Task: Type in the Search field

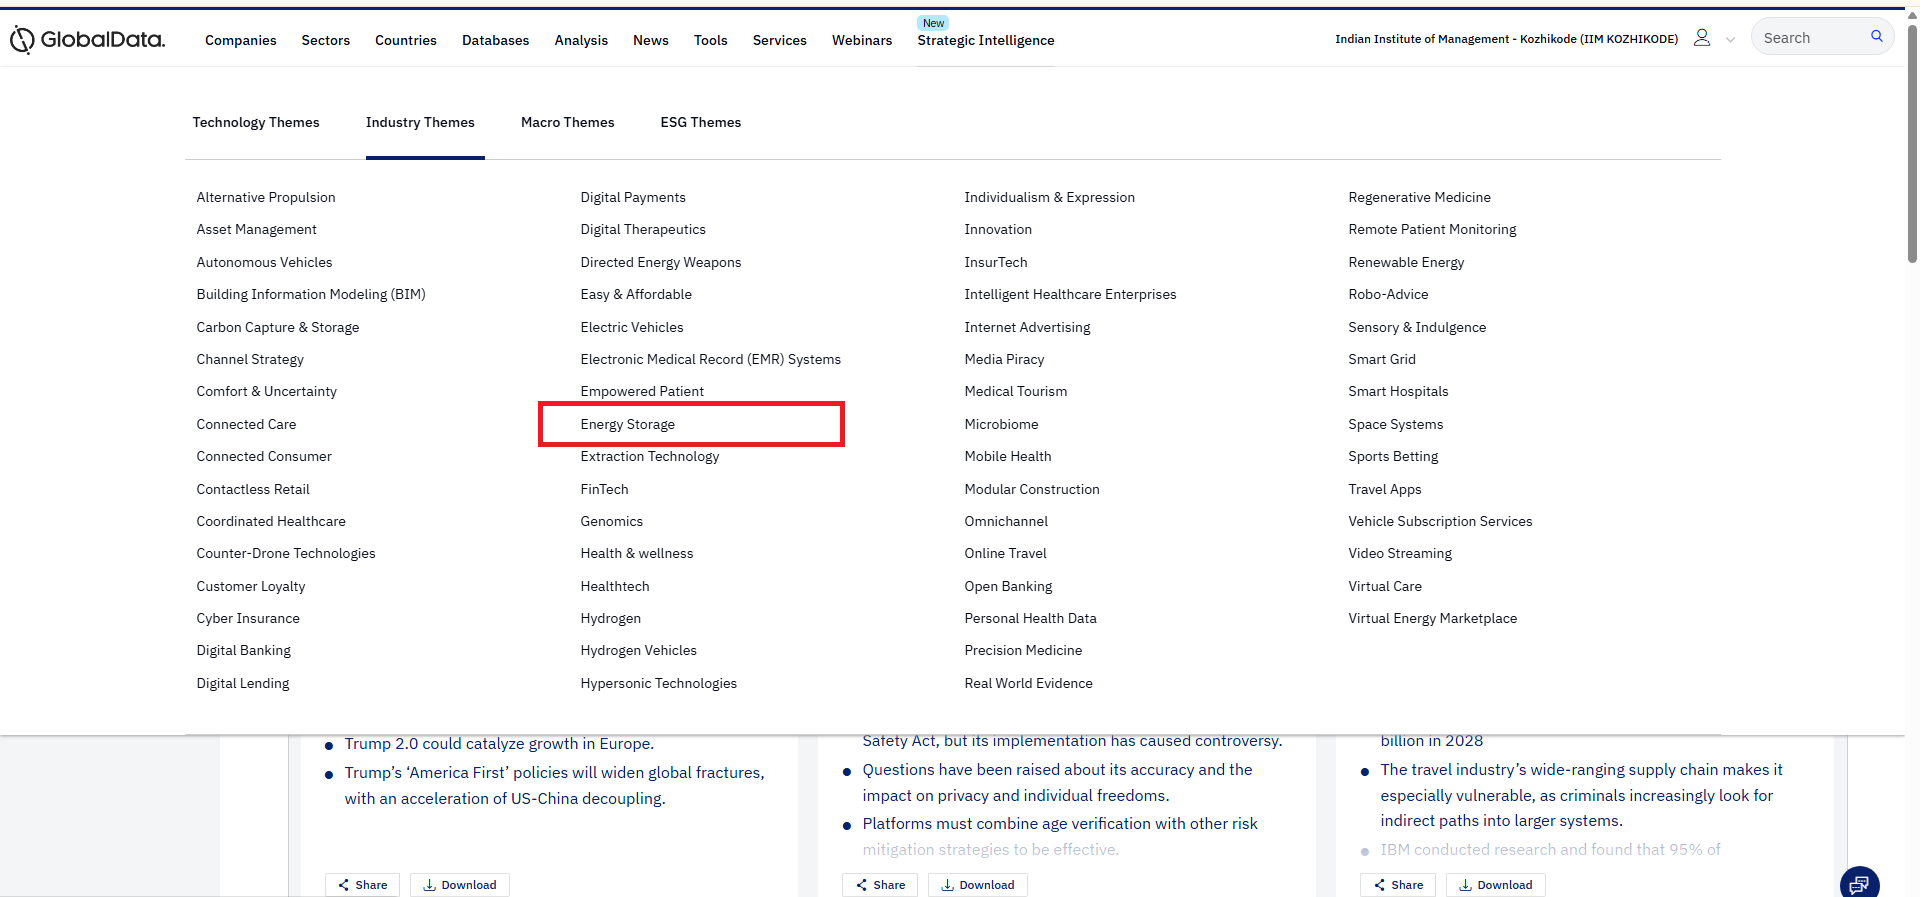Action: point(1810,38)
